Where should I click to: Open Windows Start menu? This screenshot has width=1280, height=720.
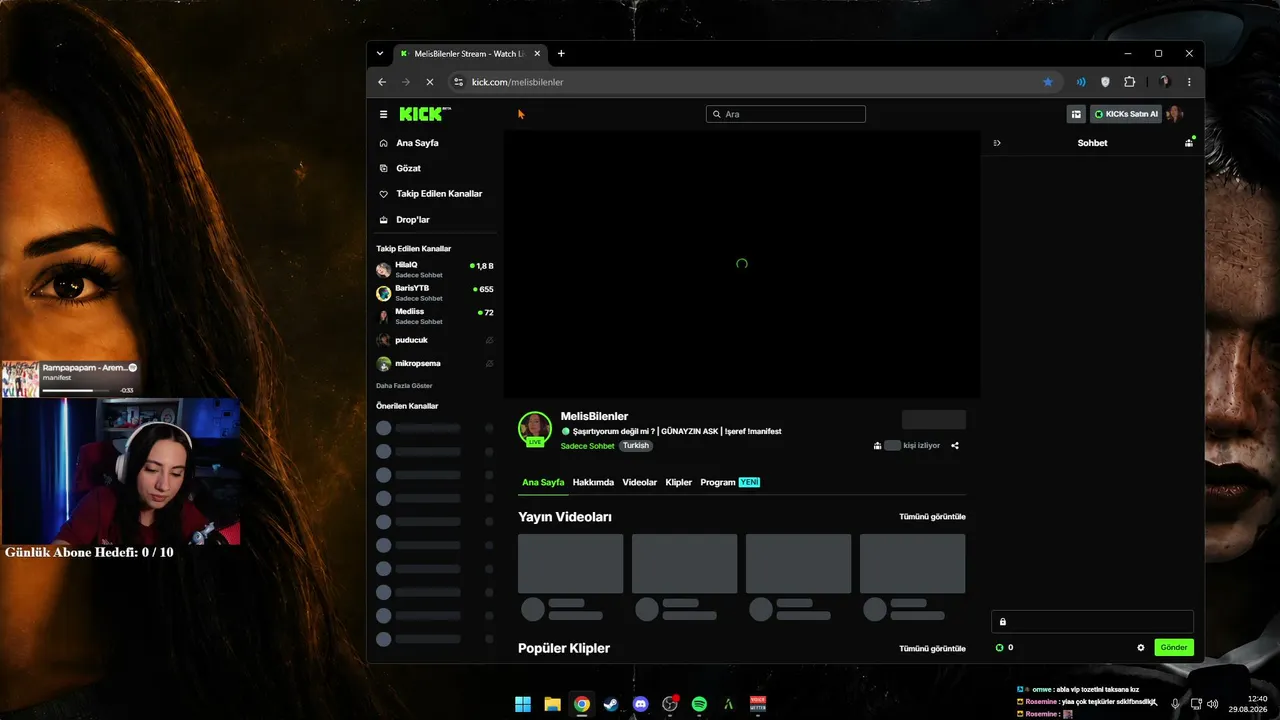523,704
